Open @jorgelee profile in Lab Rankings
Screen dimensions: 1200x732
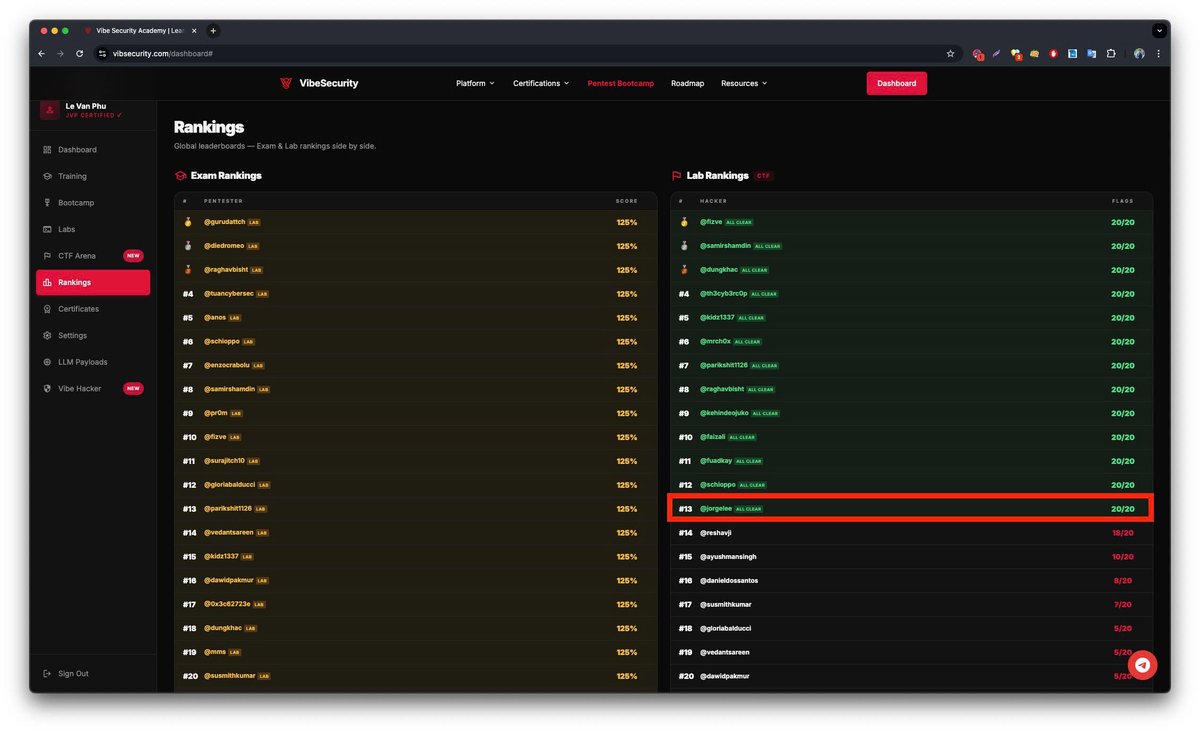coord(716,509)
